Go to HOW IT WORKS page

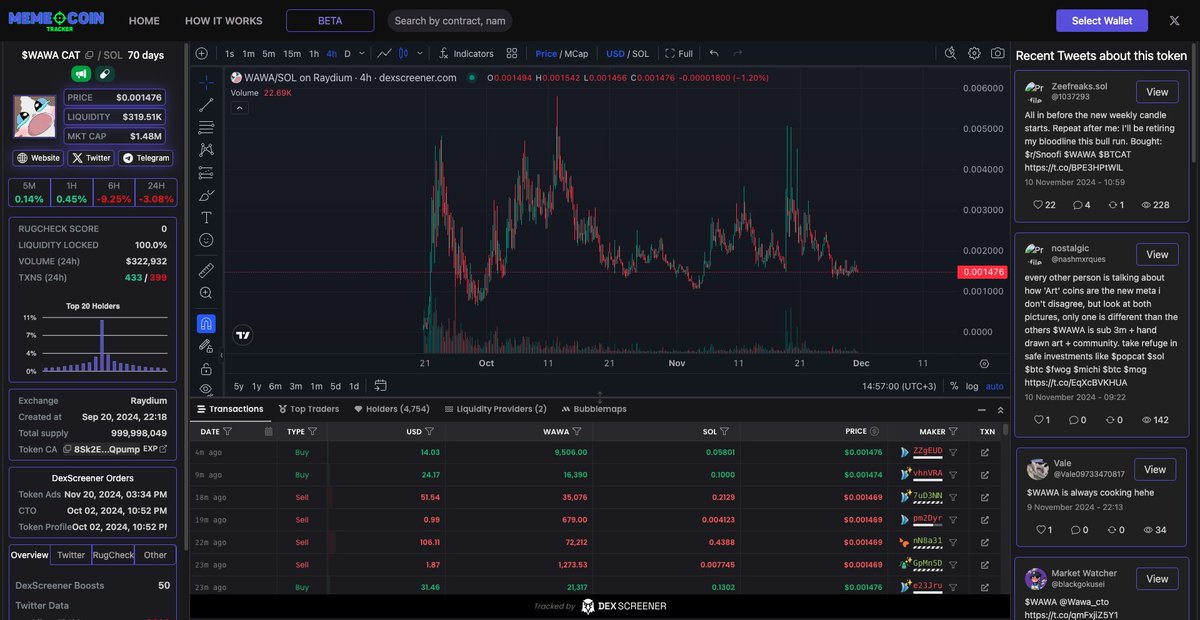[224, 21]
